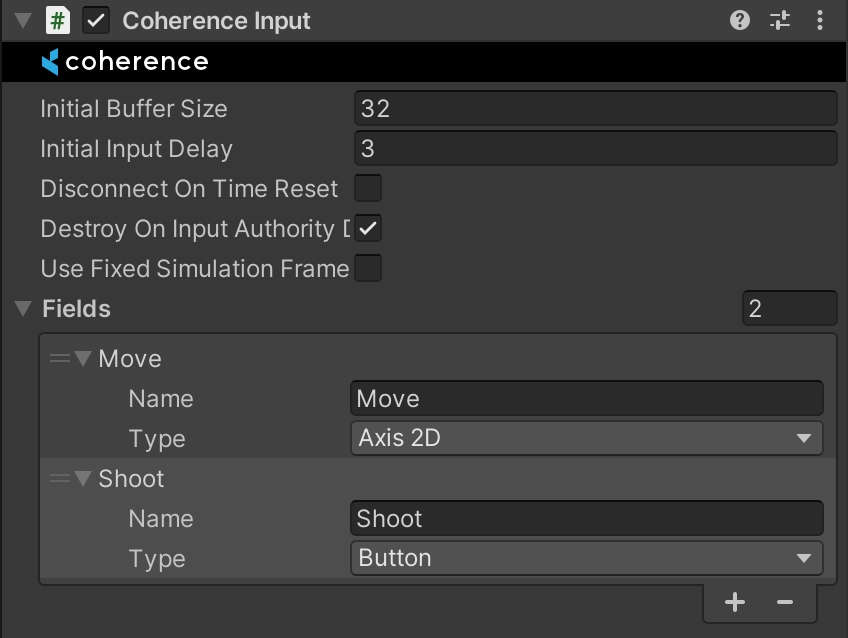Grab the Shoot field reorder handle
The height and width of the screenshot is (638, 848).
click(x=59, y=479)
